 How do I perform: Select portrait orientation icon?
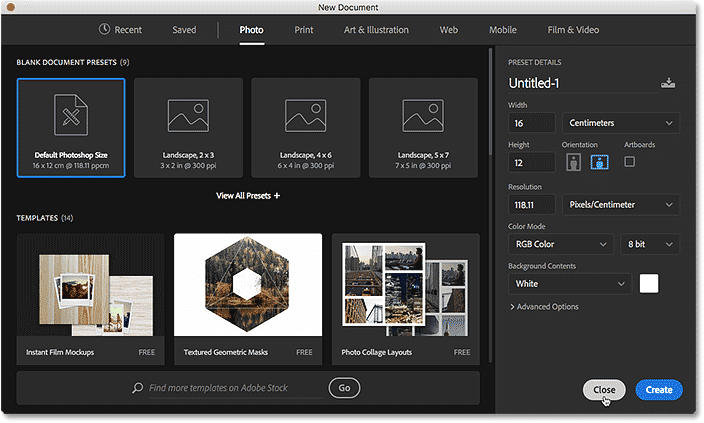573,162
